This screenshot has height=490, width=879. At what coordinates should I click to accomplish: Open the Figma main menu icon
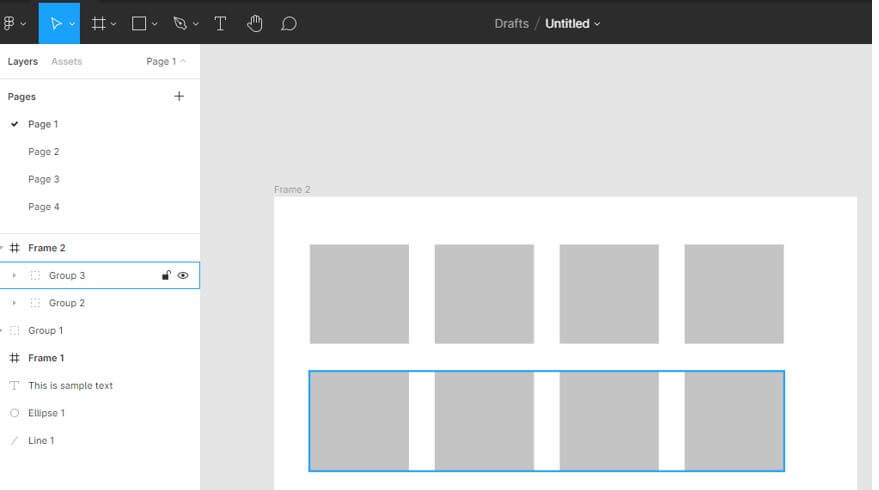(x=9, y=24)
